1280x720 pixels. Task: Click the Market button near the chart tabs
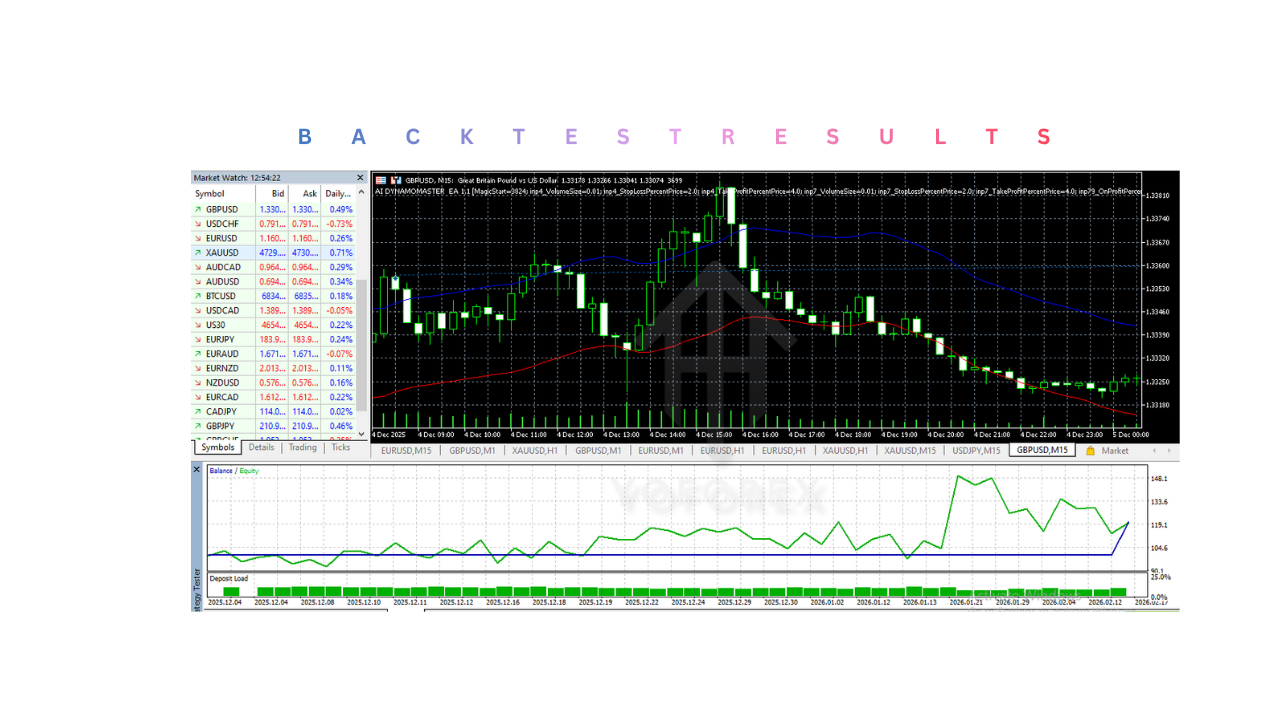click(x=1115, y=450)
